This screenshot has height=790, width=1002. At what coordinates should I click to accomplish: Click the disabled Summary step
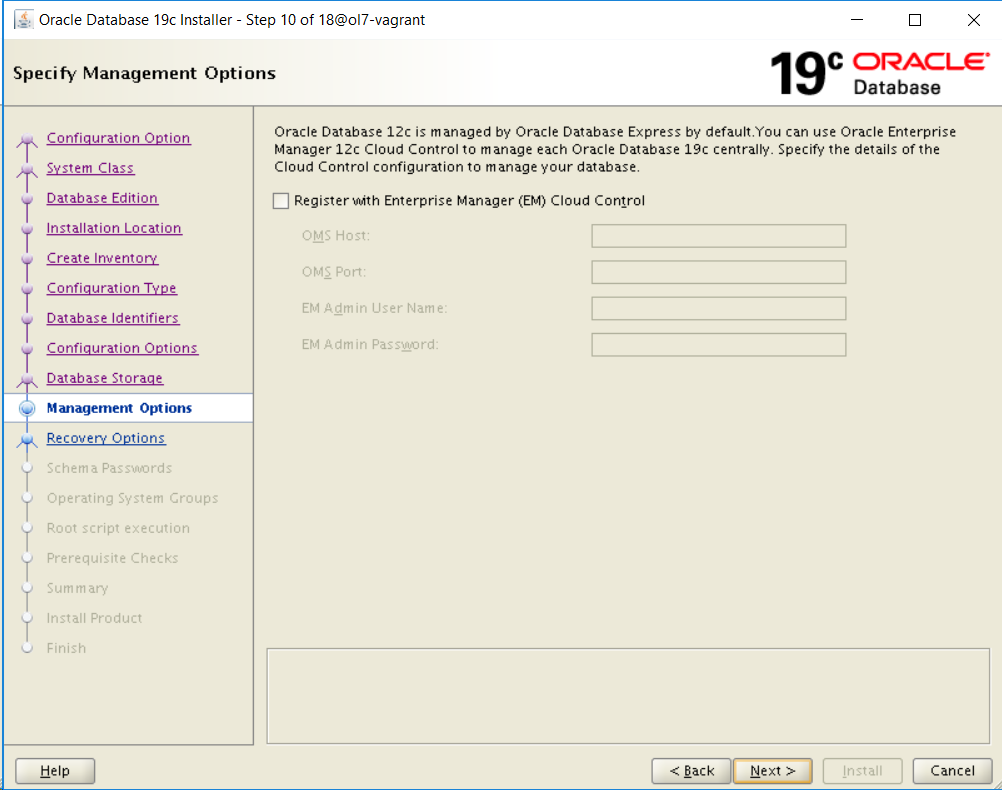77,589
